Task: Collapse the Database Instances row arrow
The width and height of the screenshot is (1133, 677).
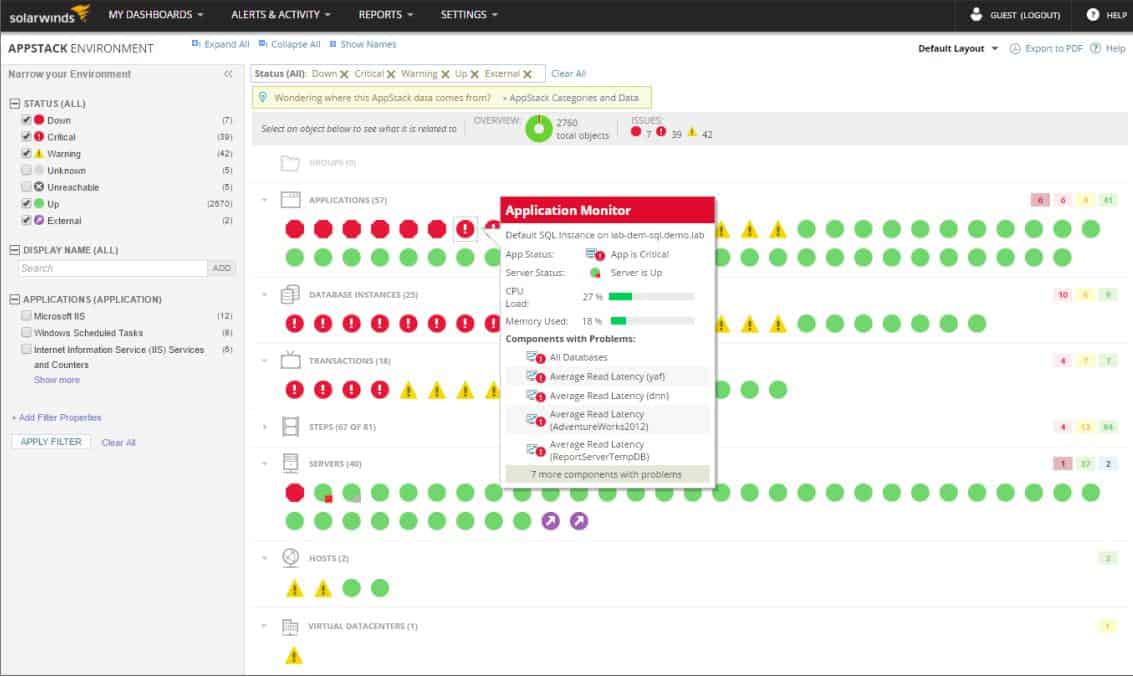Action: (264, 294)
